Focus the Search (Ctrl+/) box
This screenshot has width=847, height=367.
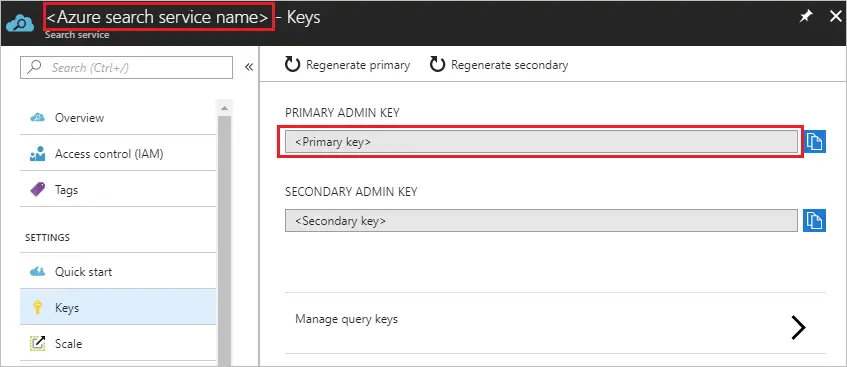[126, 68]
